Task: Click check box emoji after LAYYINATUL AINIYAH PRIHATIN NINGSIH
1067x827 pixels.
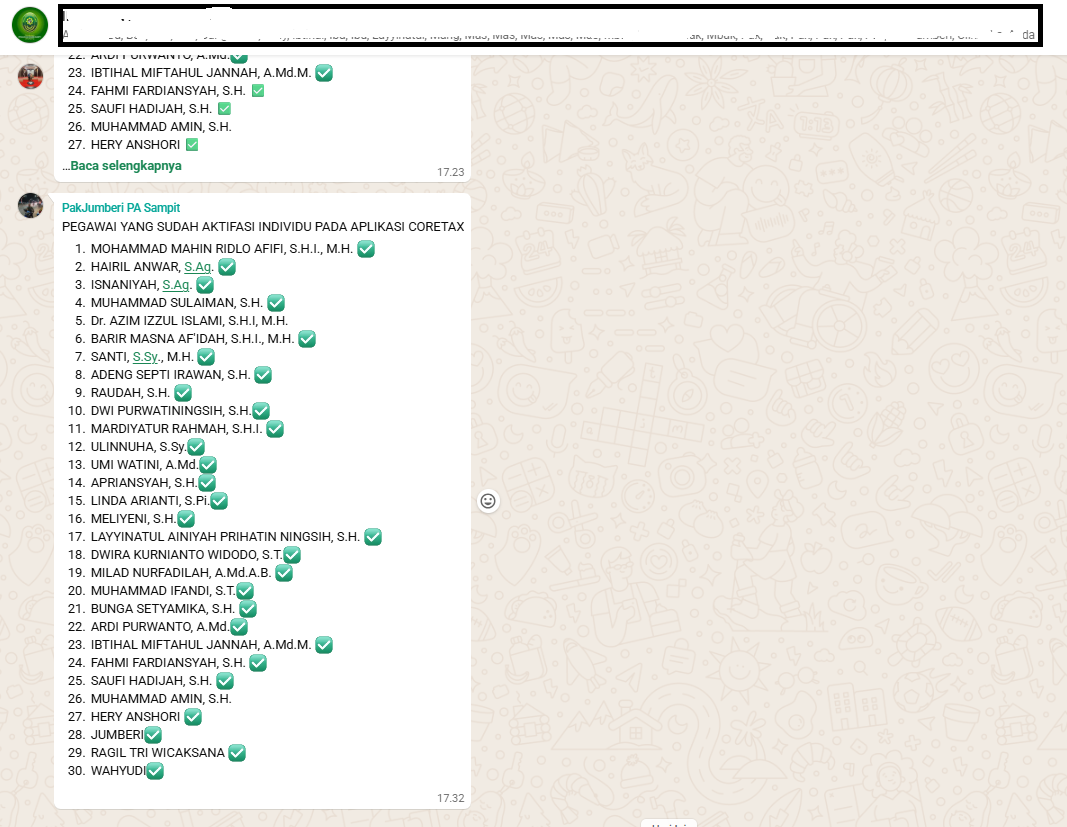Action: [373, 537]
